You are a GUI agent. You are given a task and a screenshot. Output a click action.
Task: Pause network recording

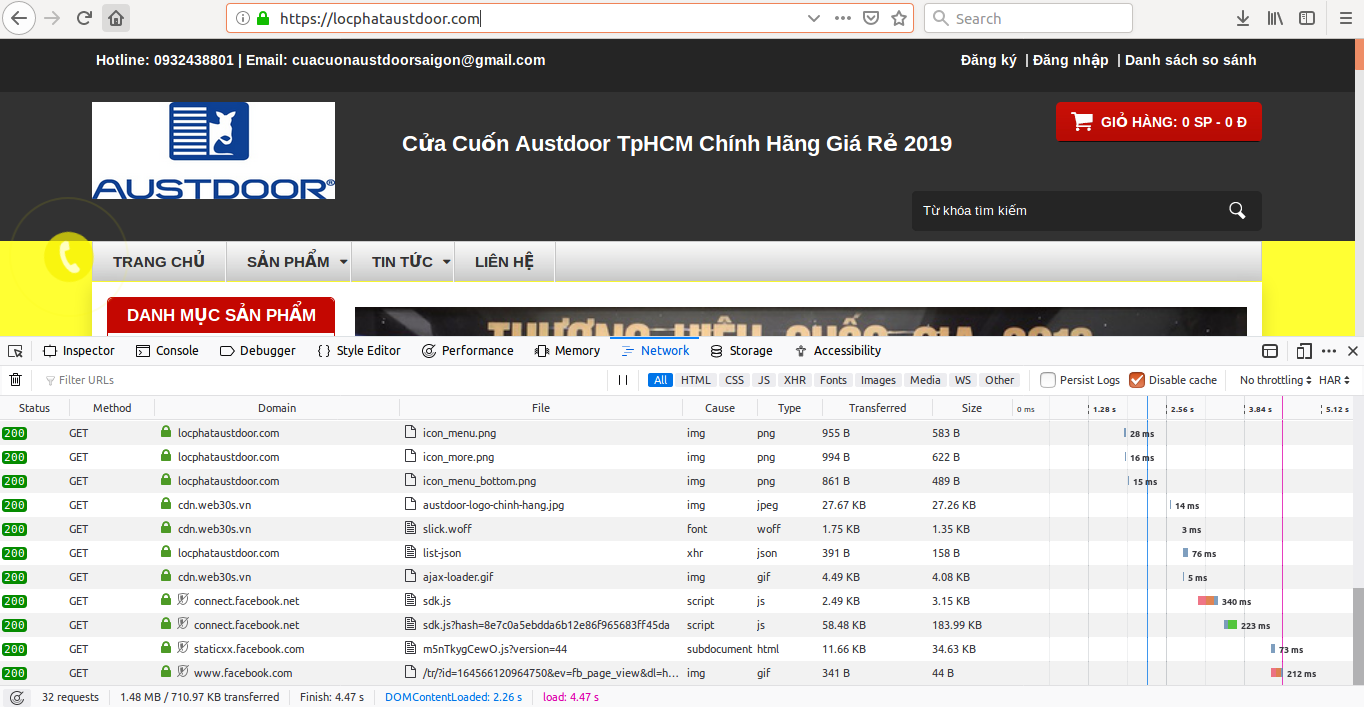pos(623,380)
